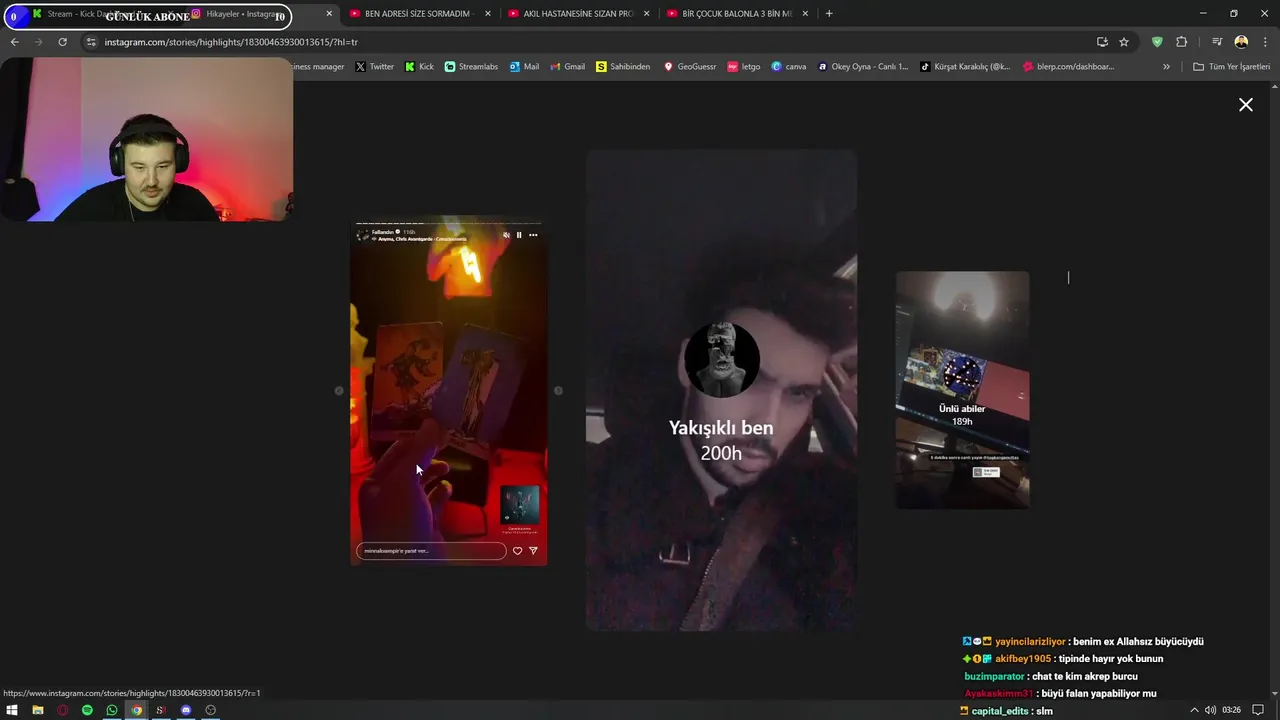The width and height of the screenshot is (1280, 720).
Task: Open the Sahibinden bookmark
Action: [623, 67]
